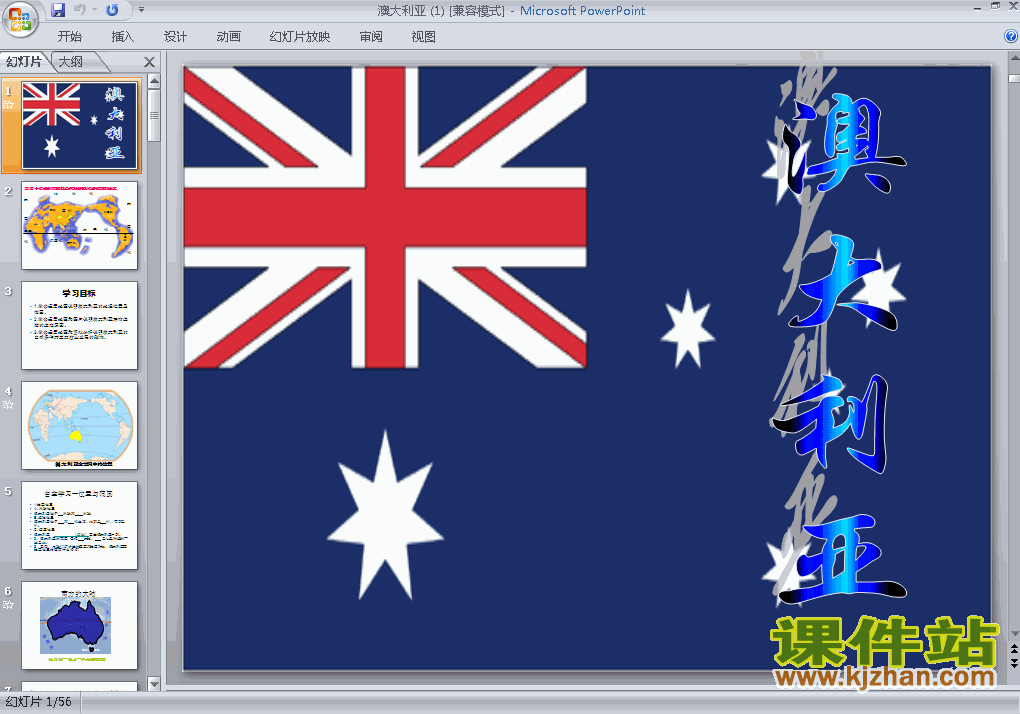Select slide 6 Australia map thumbnail

79,626
